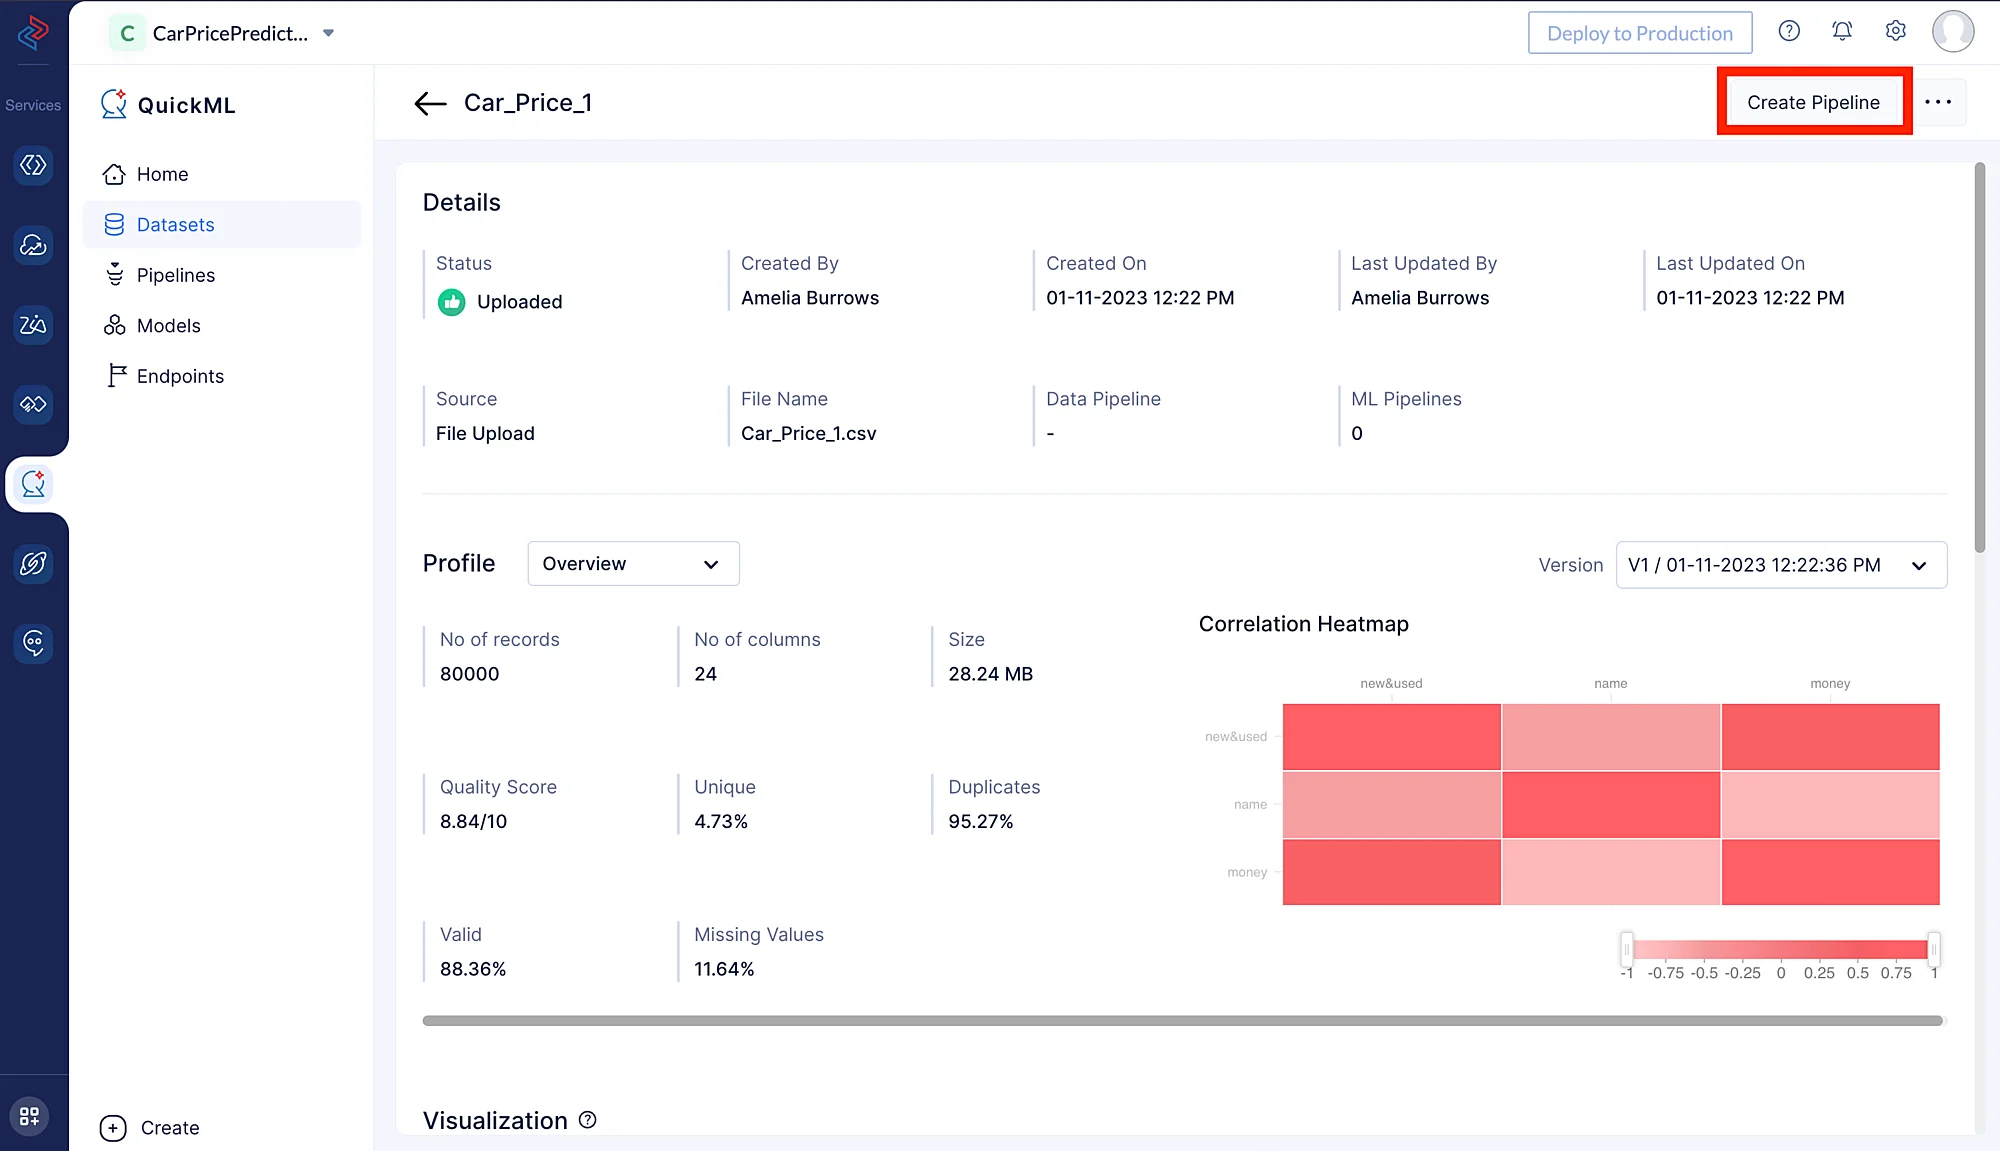Click the Catalyst logo at top of rail
This screenshot has height=1151, width=2000.
click(x=33, y=32)
